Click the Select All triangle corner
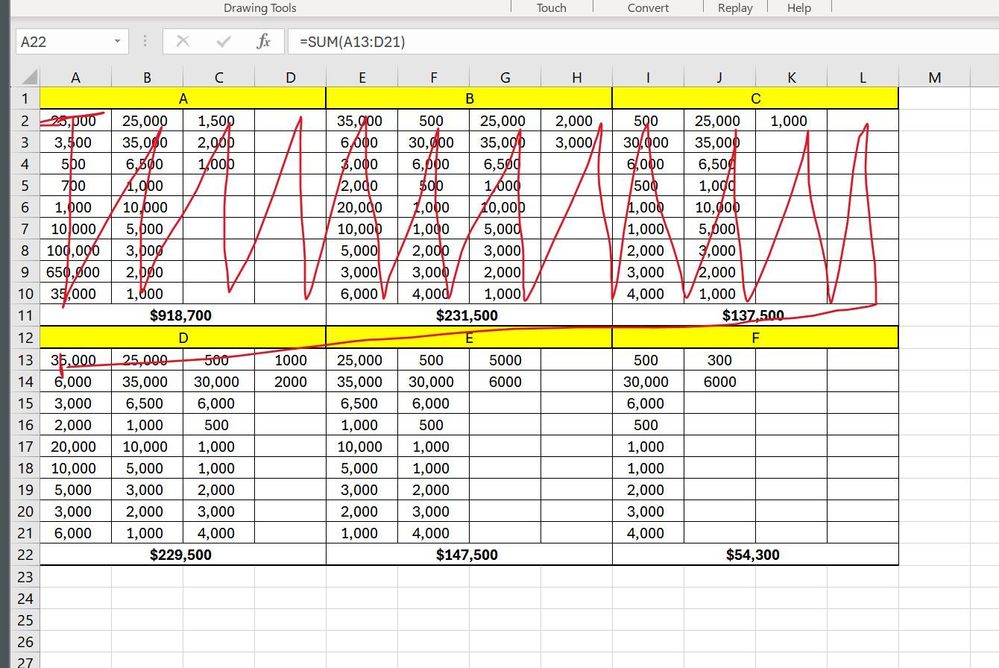Screen dimensions: 999x668 29,77
